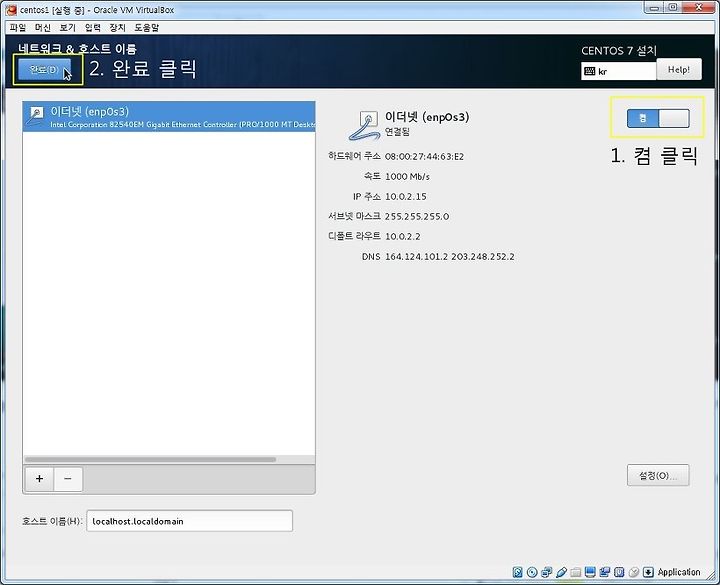
Task: Click the 네트워크 & 호스트 이름 heading
Action: [78, 48]
